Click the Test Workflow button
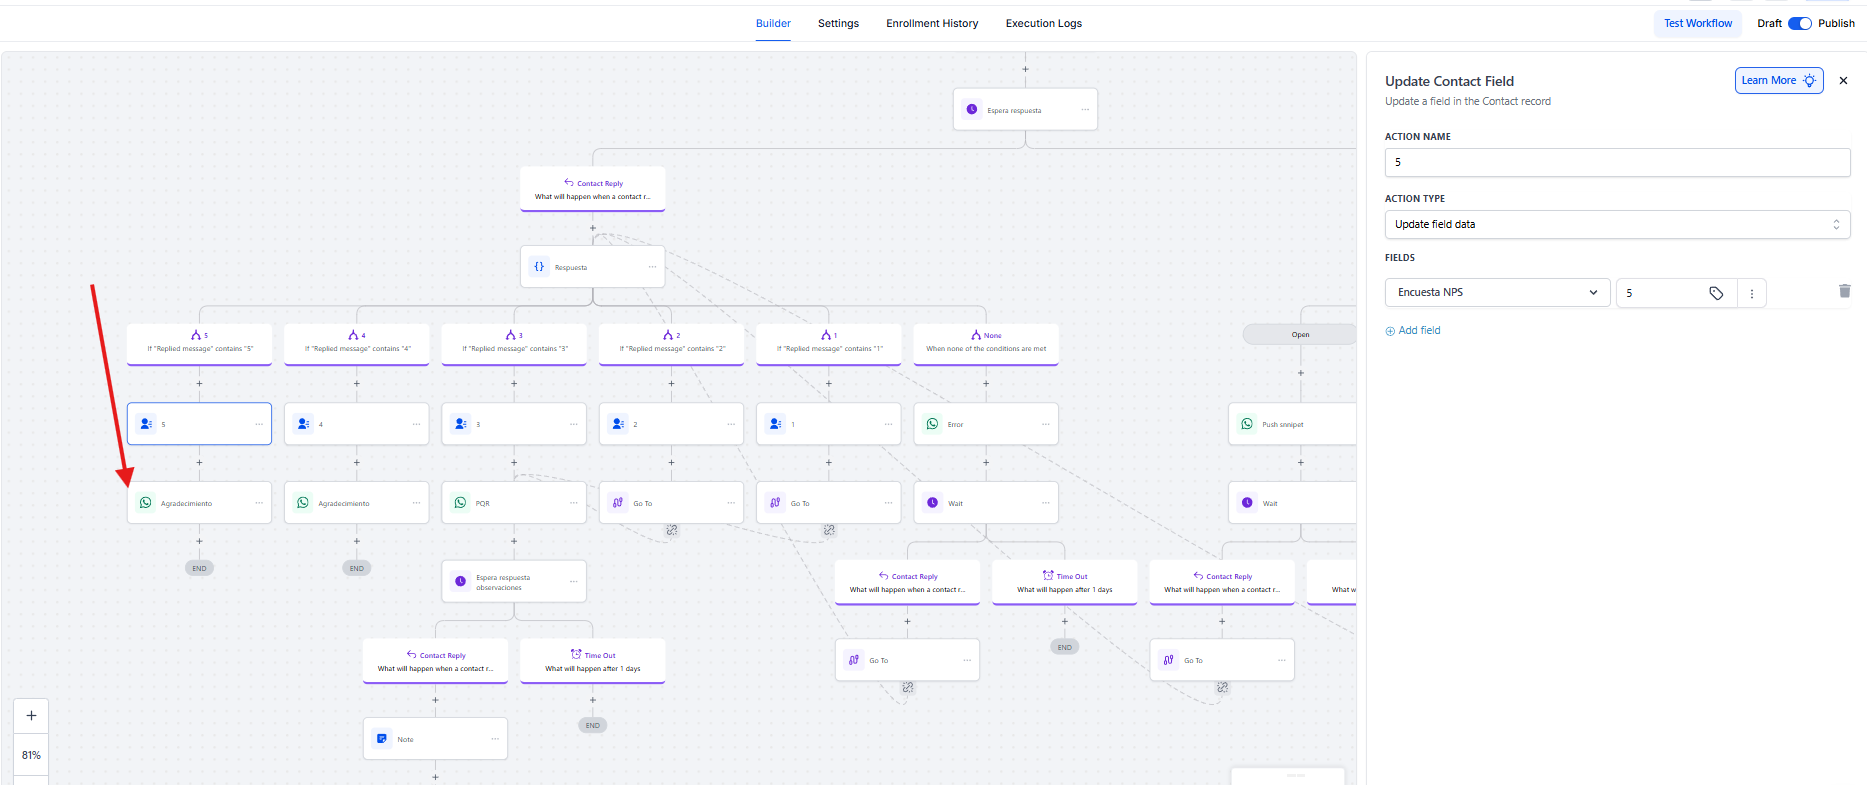Image resolution: width=1867 pixels, height=785 pixels. [x=1697, y=23]
